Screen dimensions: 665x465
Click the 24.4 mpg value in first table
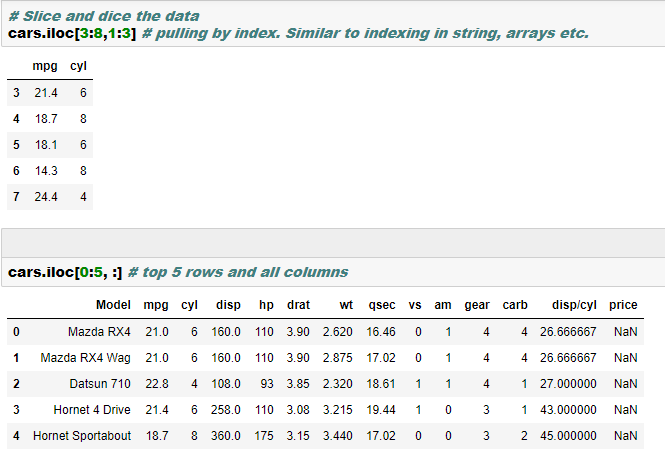[x=45, y=197]
